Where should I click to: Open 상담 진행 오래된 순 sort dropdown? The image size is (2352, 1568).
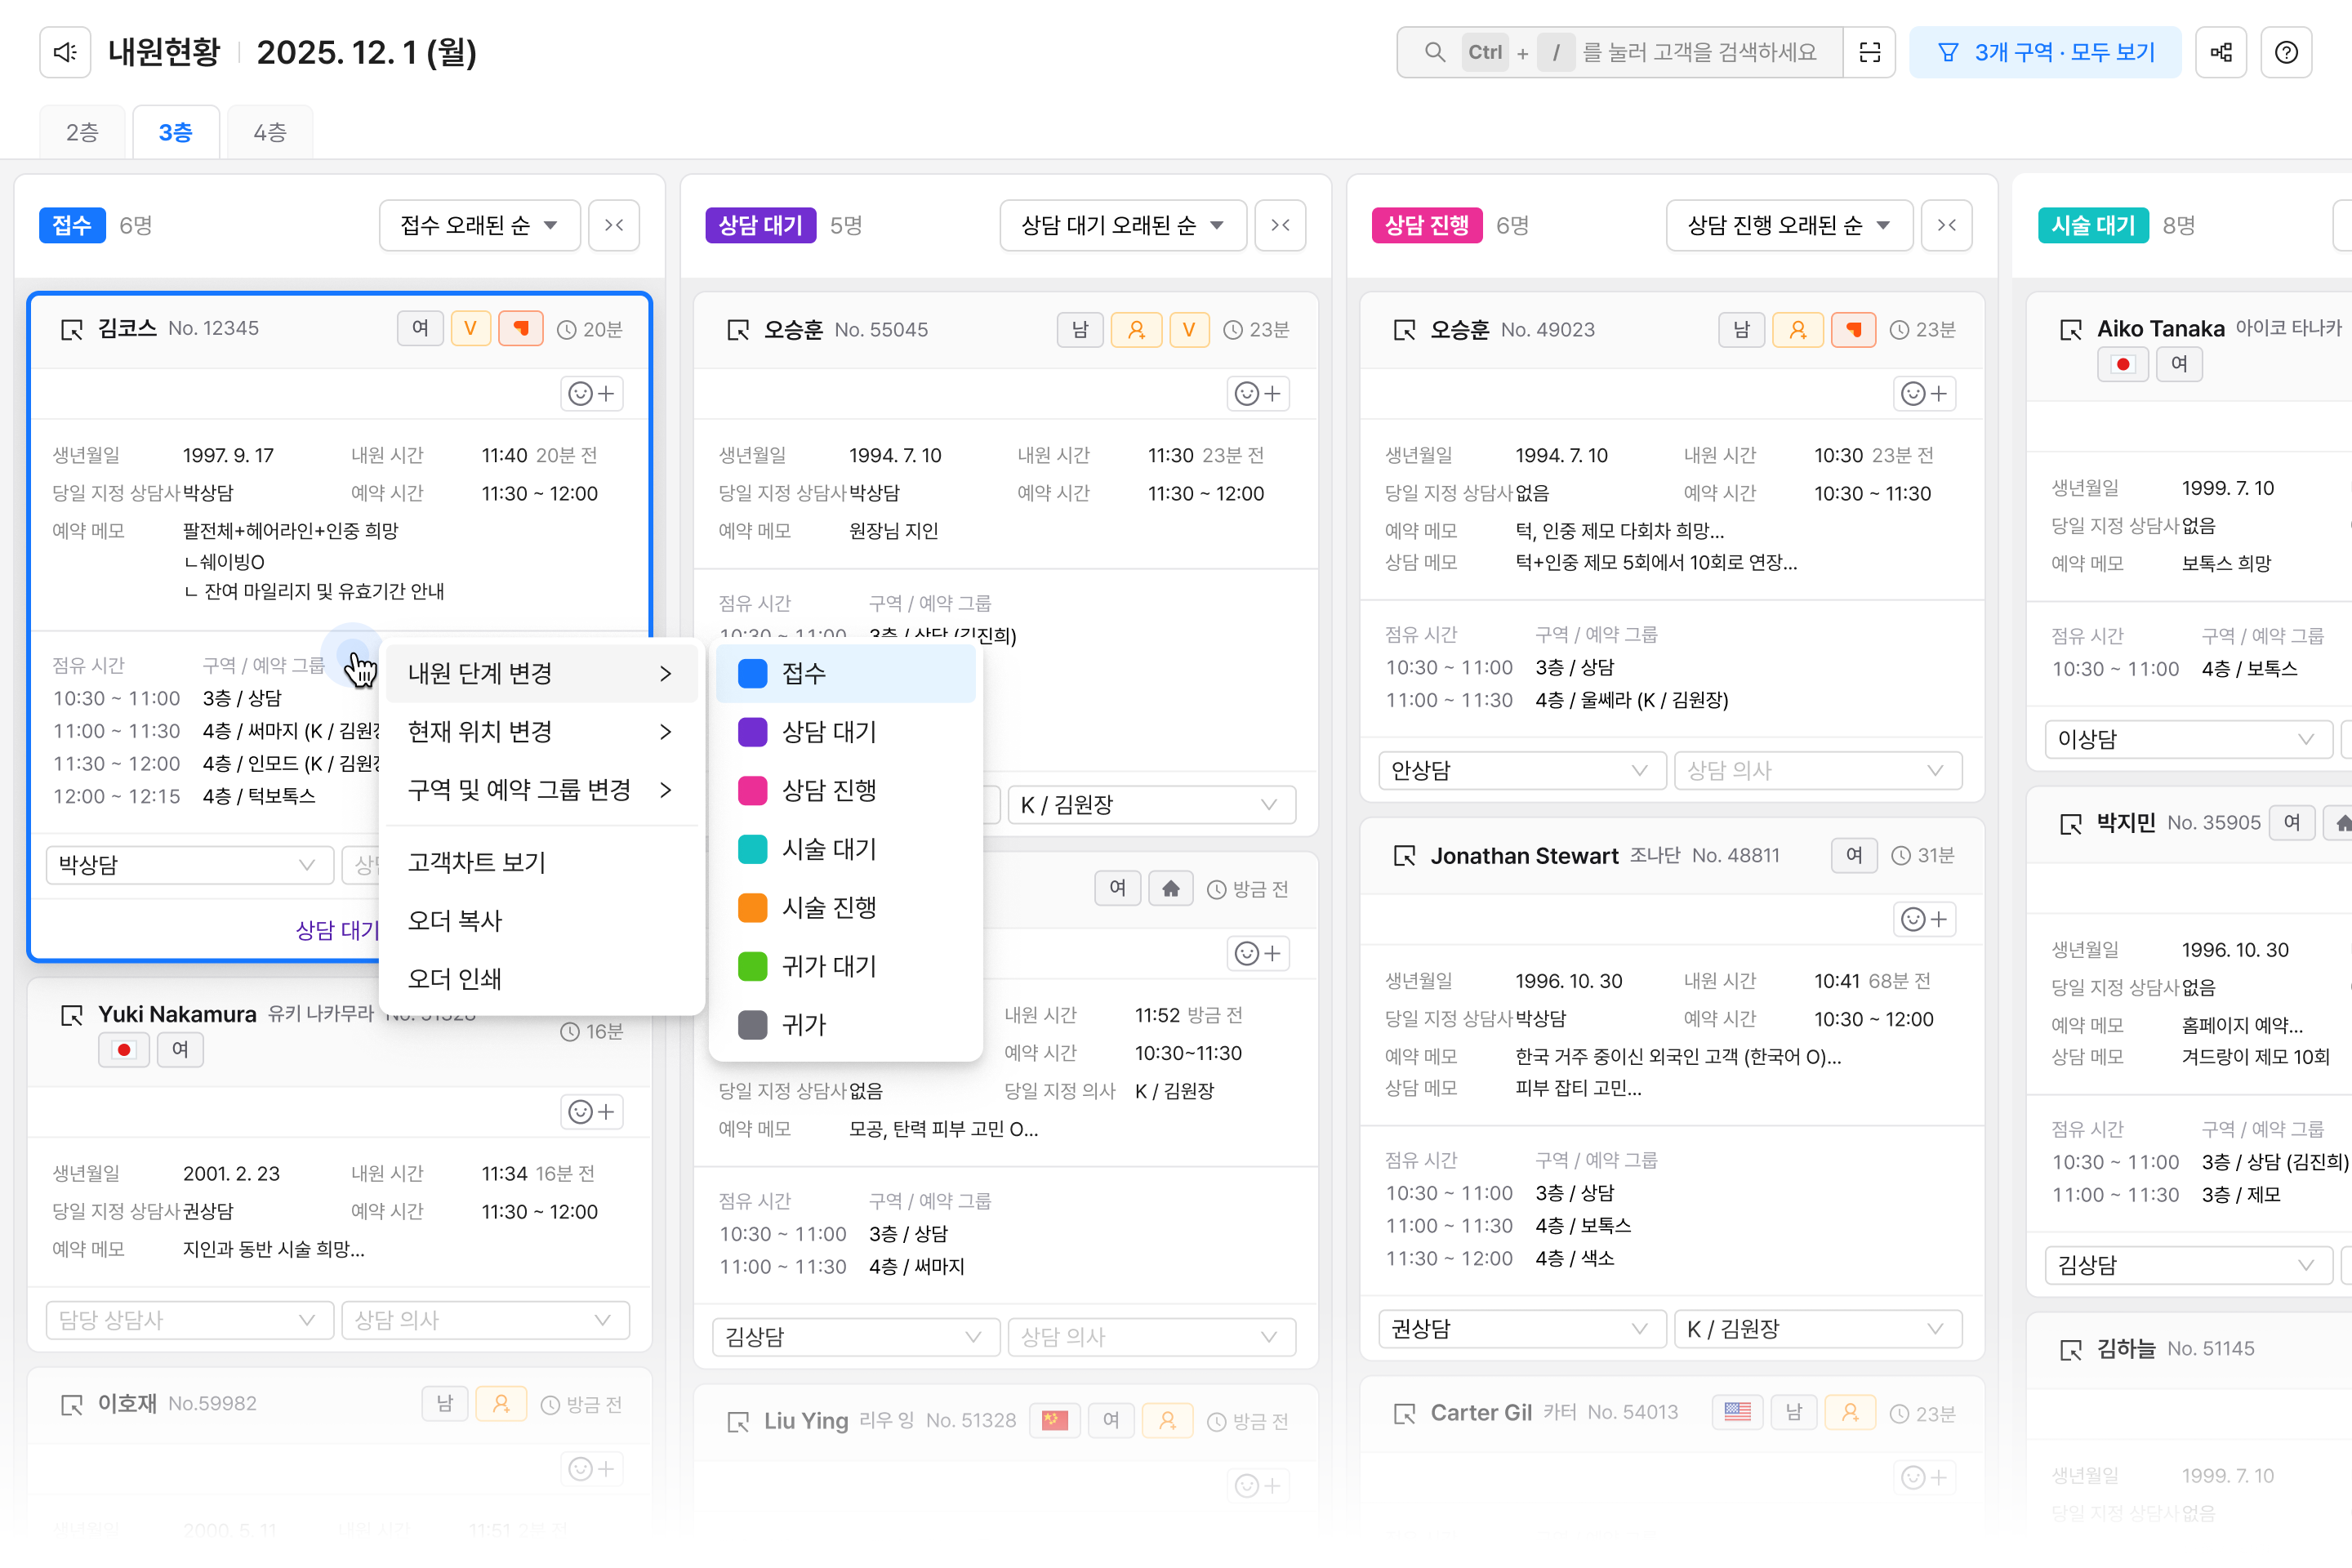point(1788,225)
